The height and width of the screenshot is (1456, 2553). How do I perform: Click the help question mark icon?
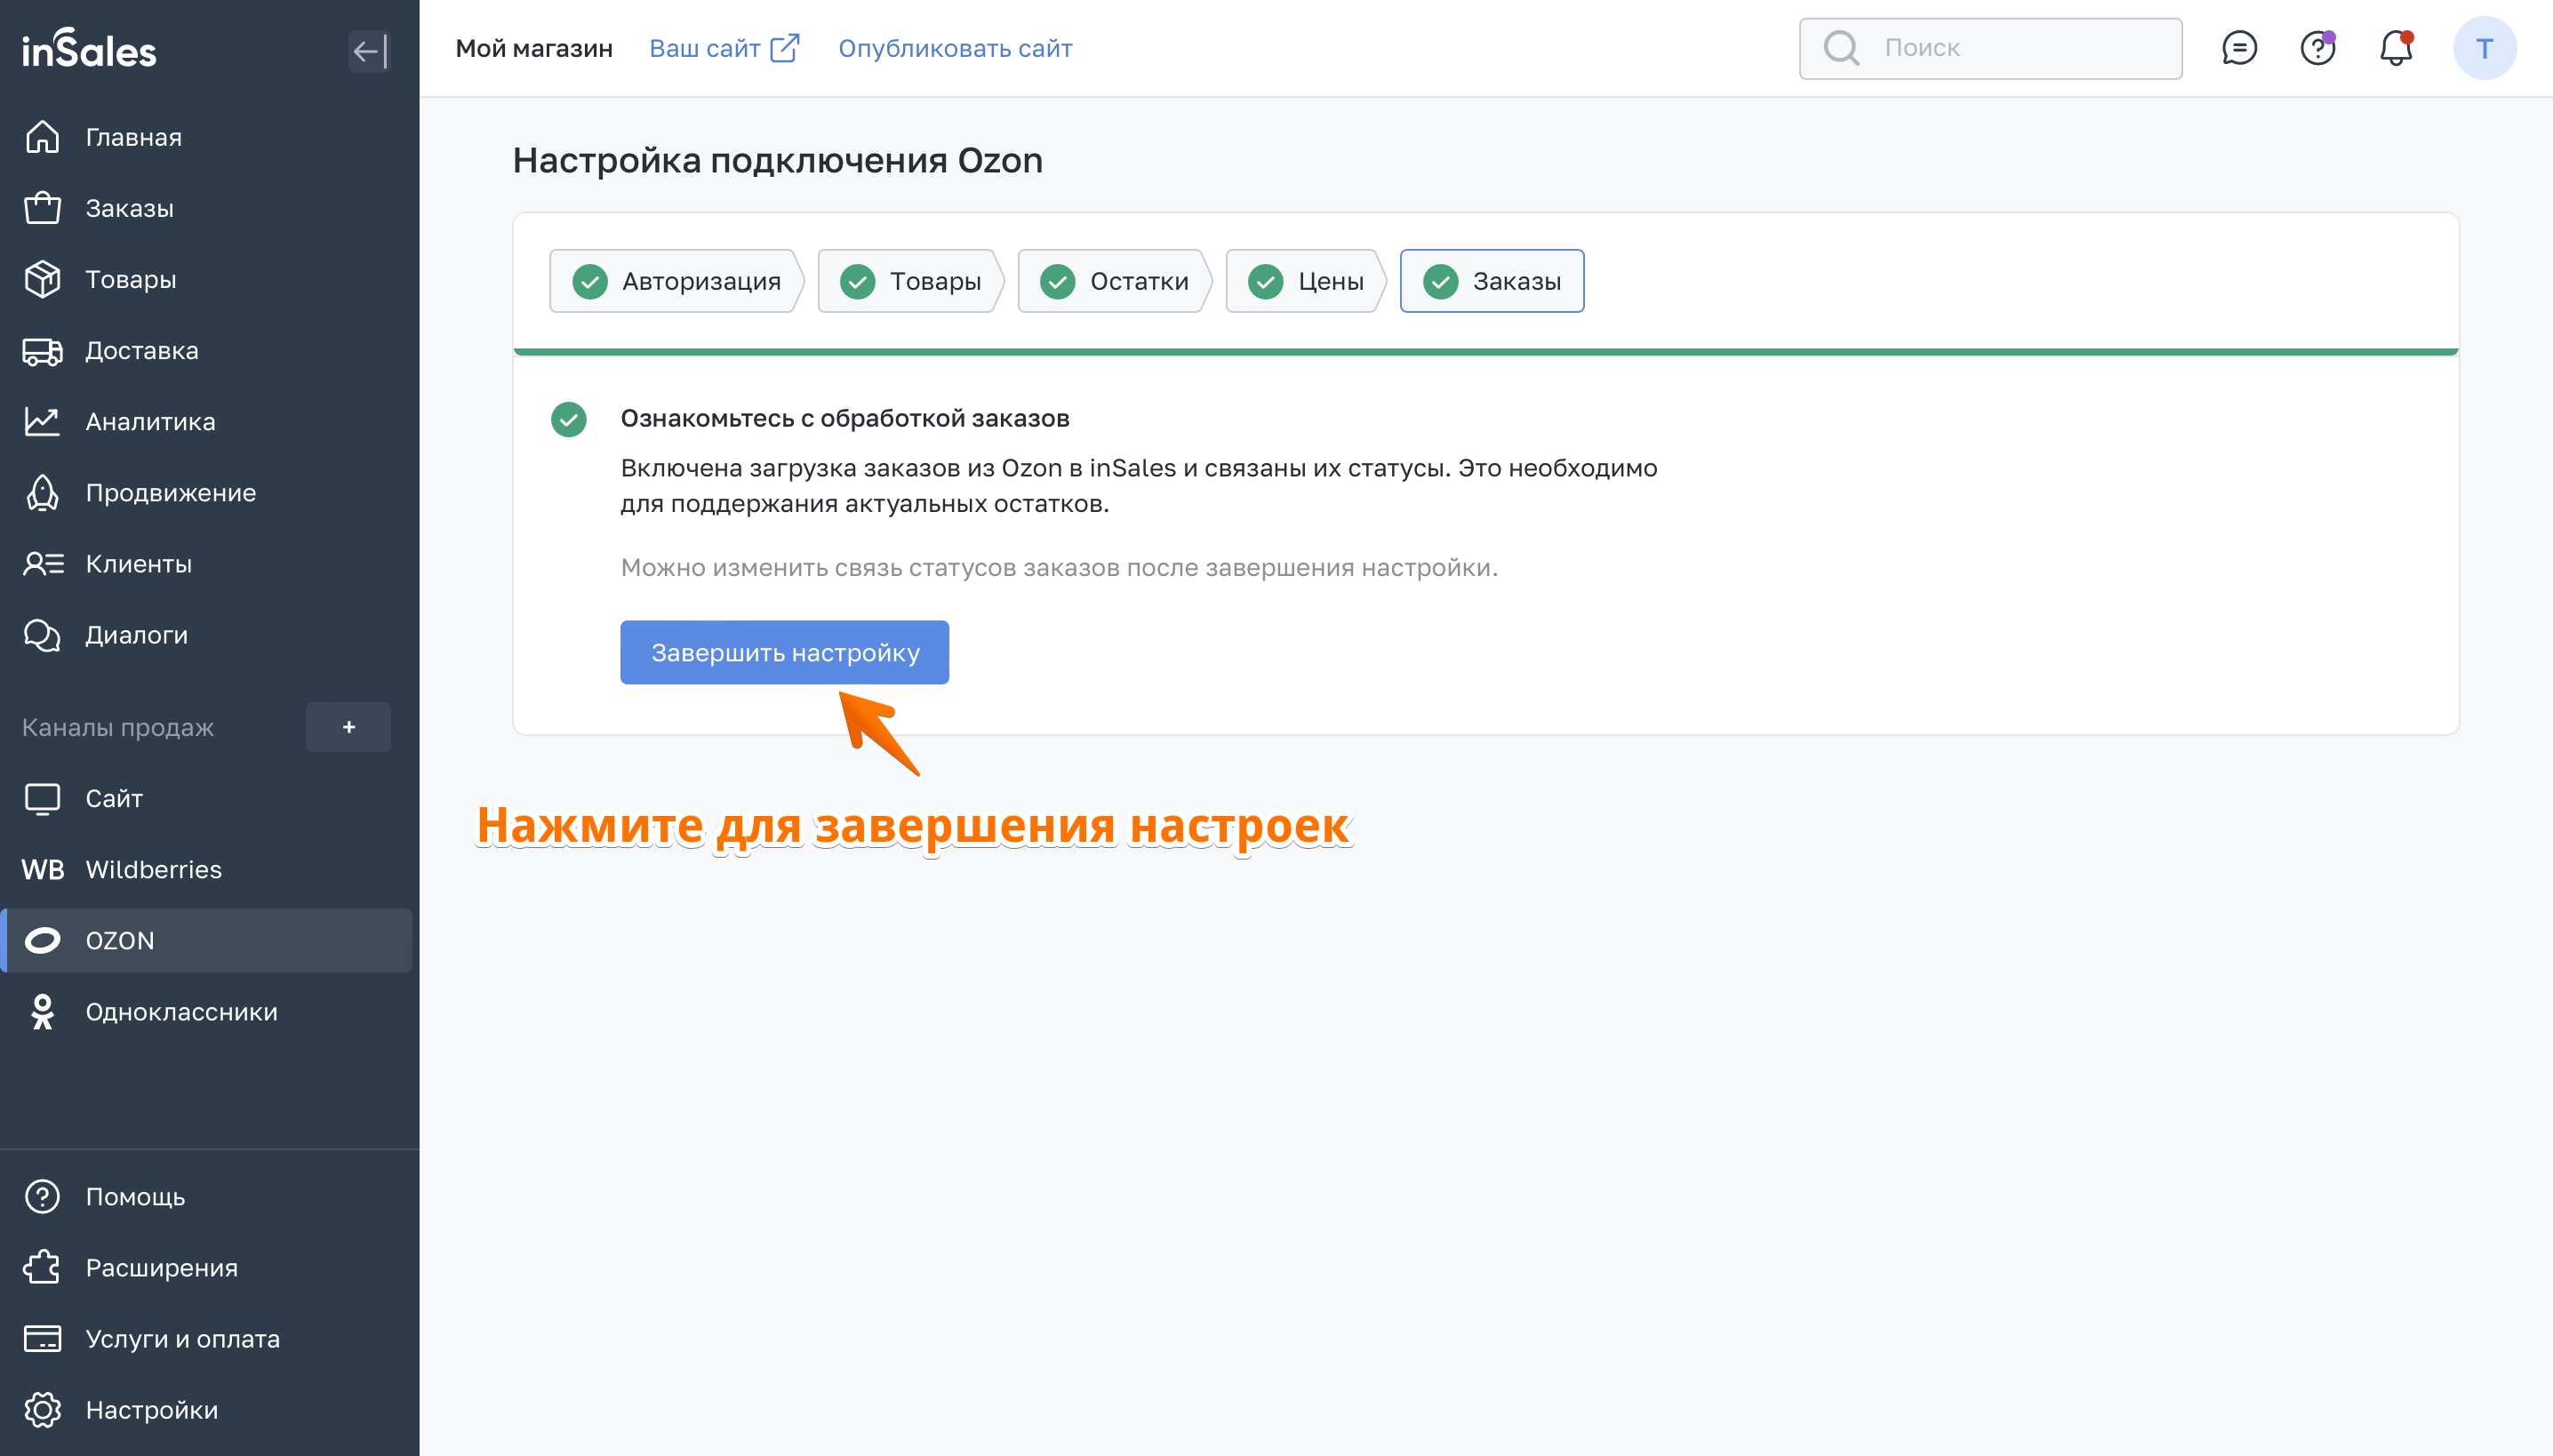[2316, 48]
